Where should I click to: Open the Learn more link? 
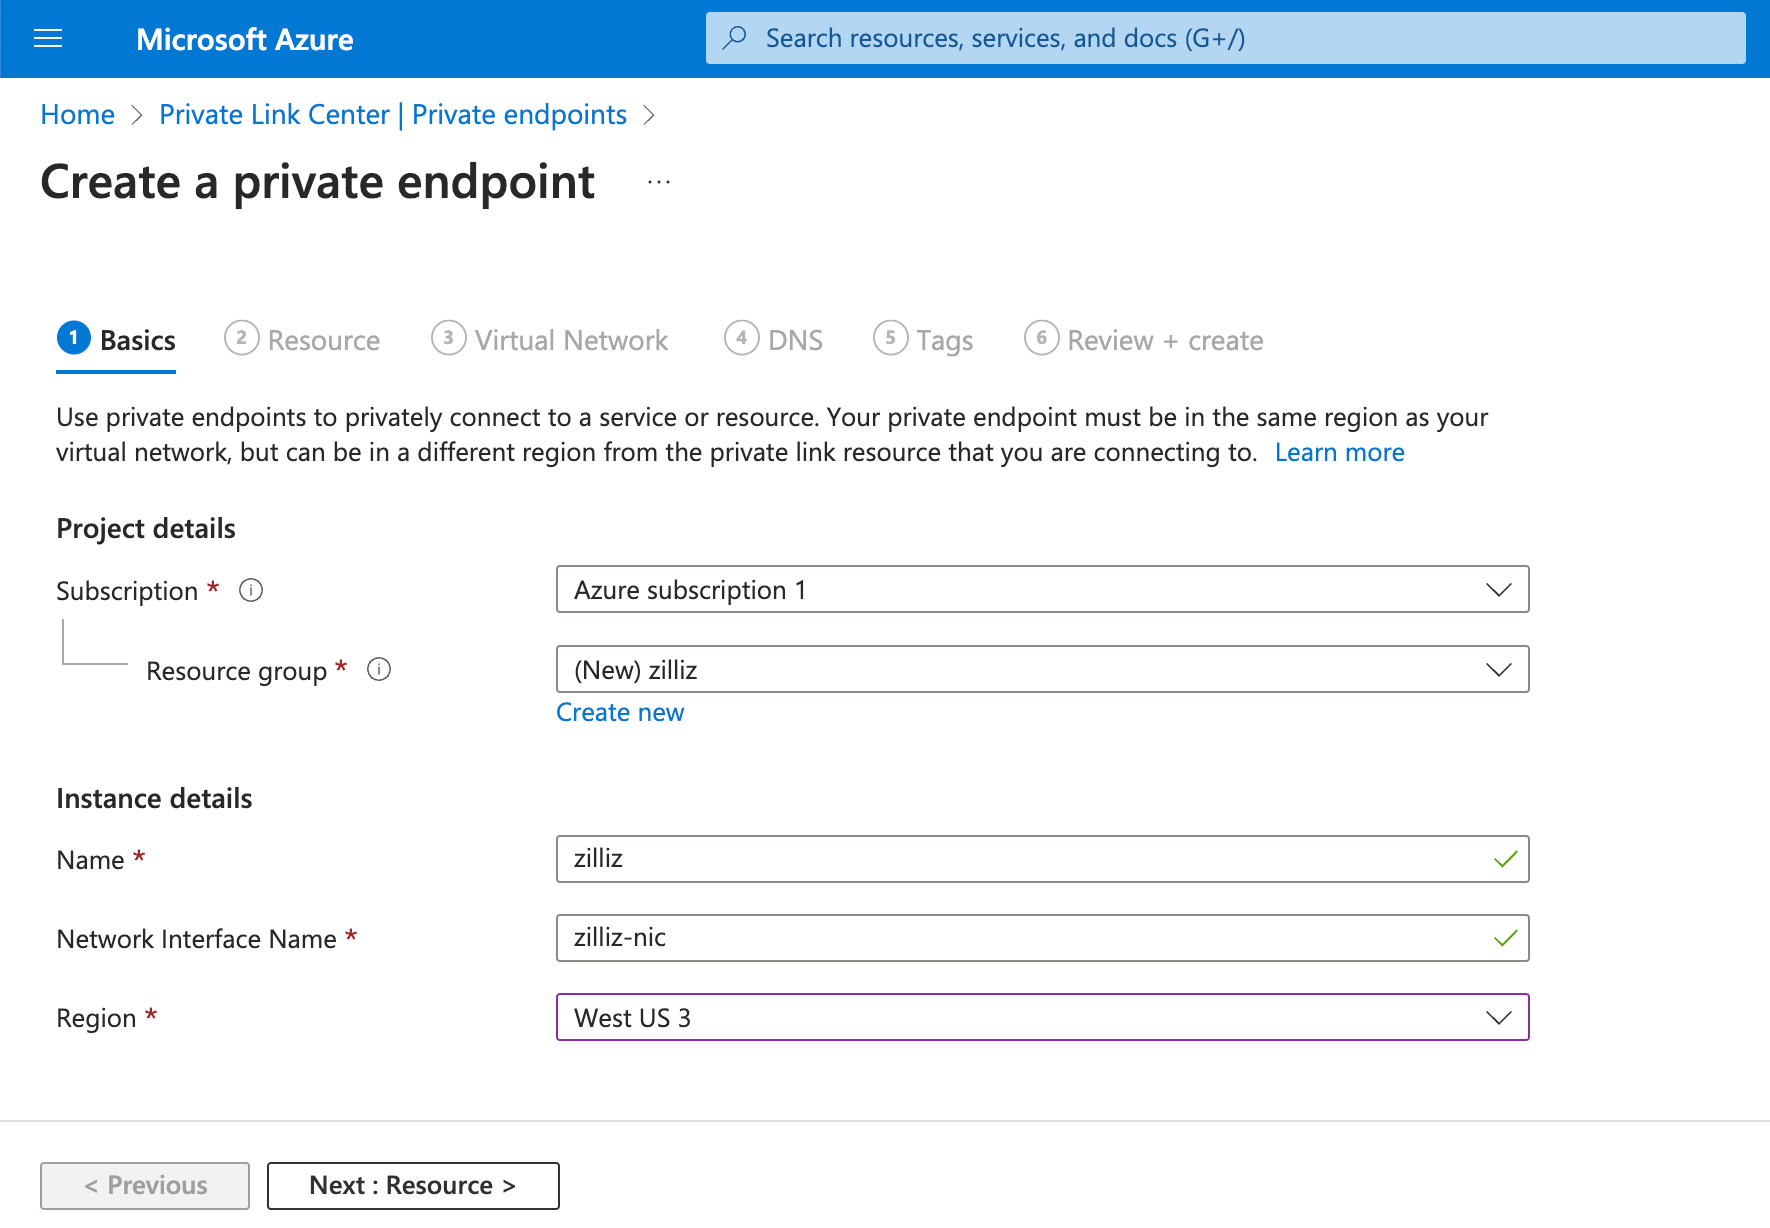[x=1339, y=452]
